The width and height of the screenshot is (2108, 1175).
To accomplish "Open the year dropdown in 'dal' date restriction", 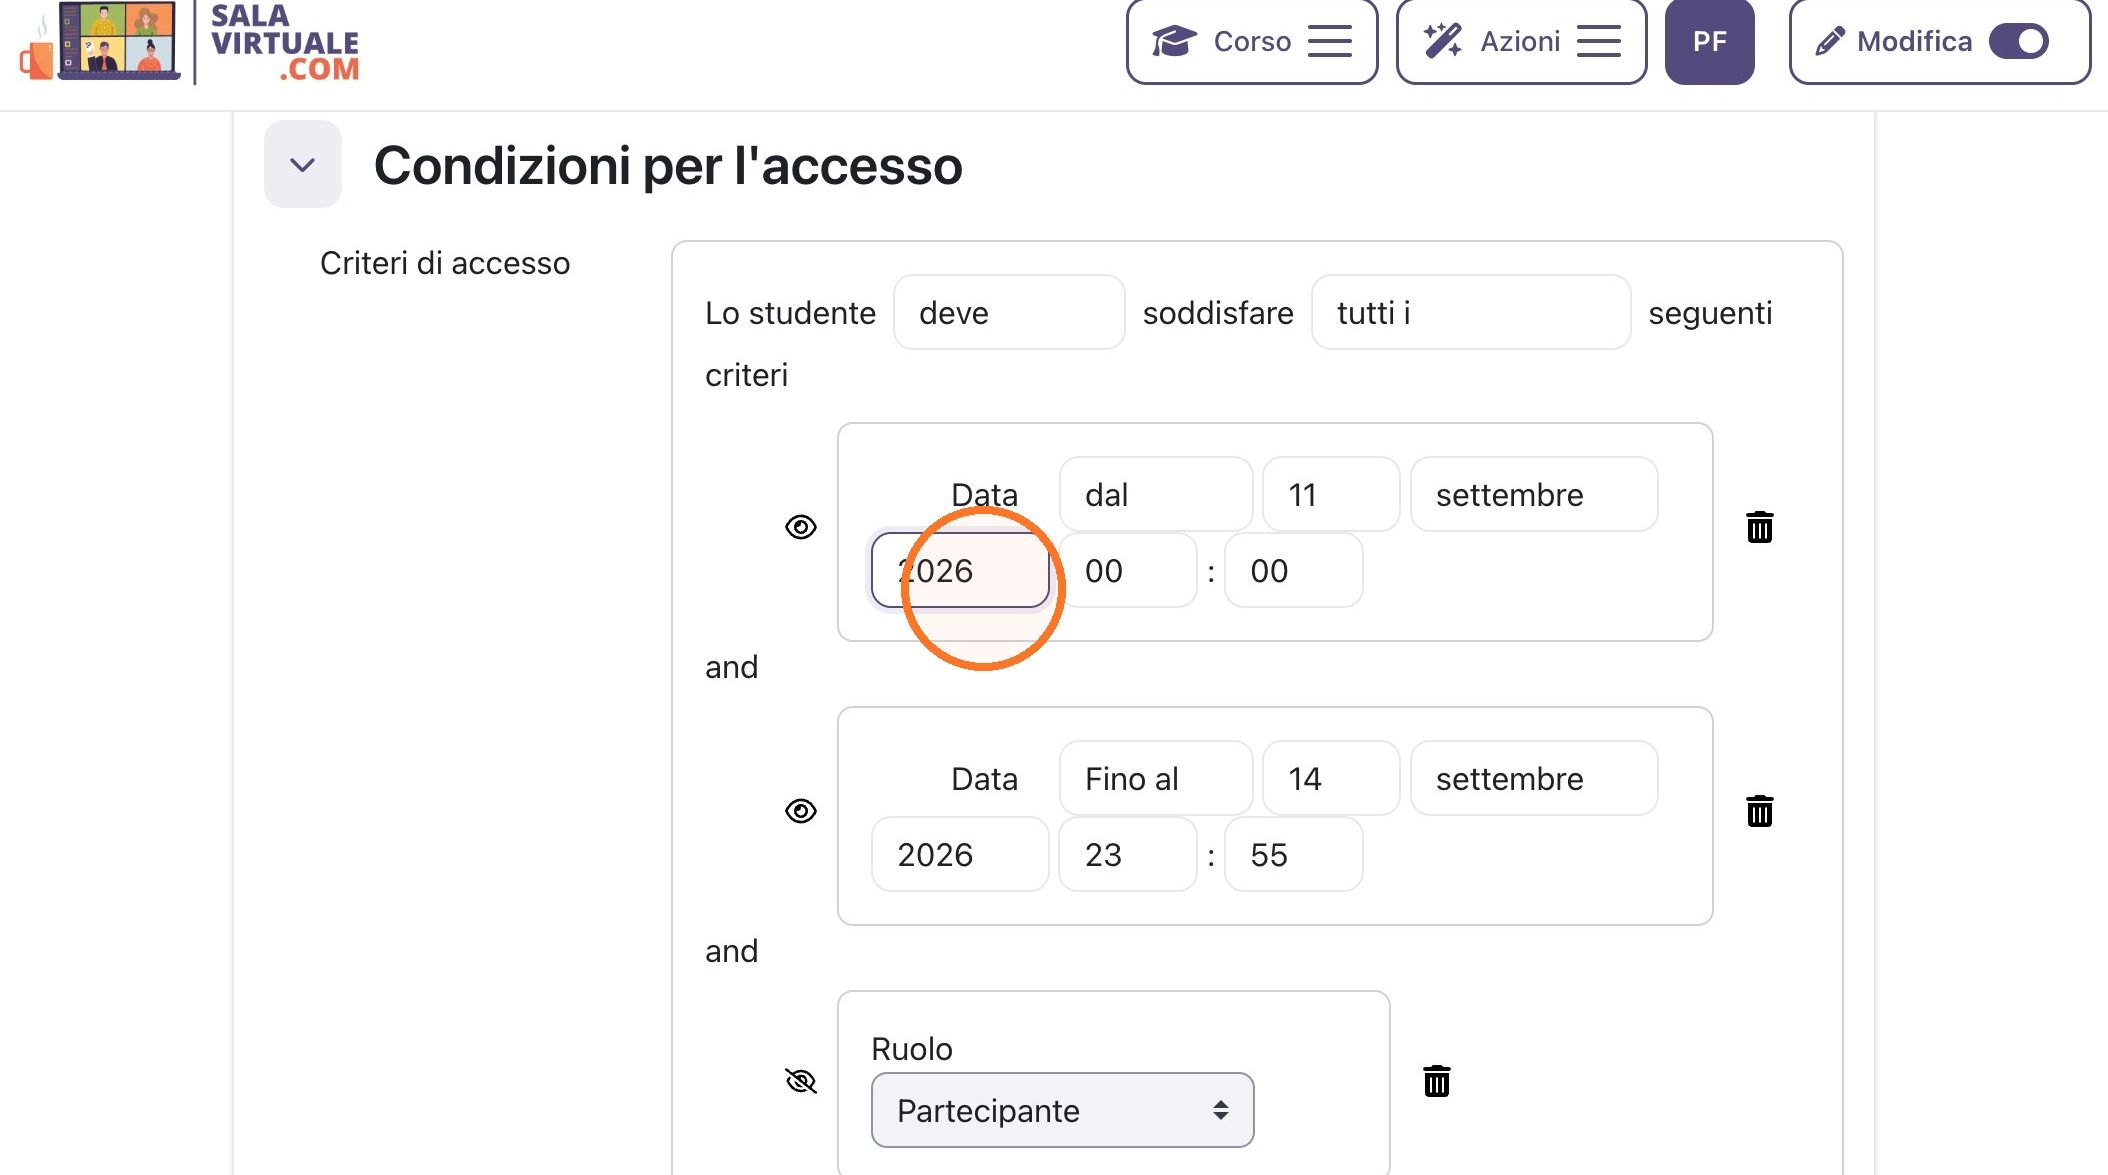I will coord(960,570).
